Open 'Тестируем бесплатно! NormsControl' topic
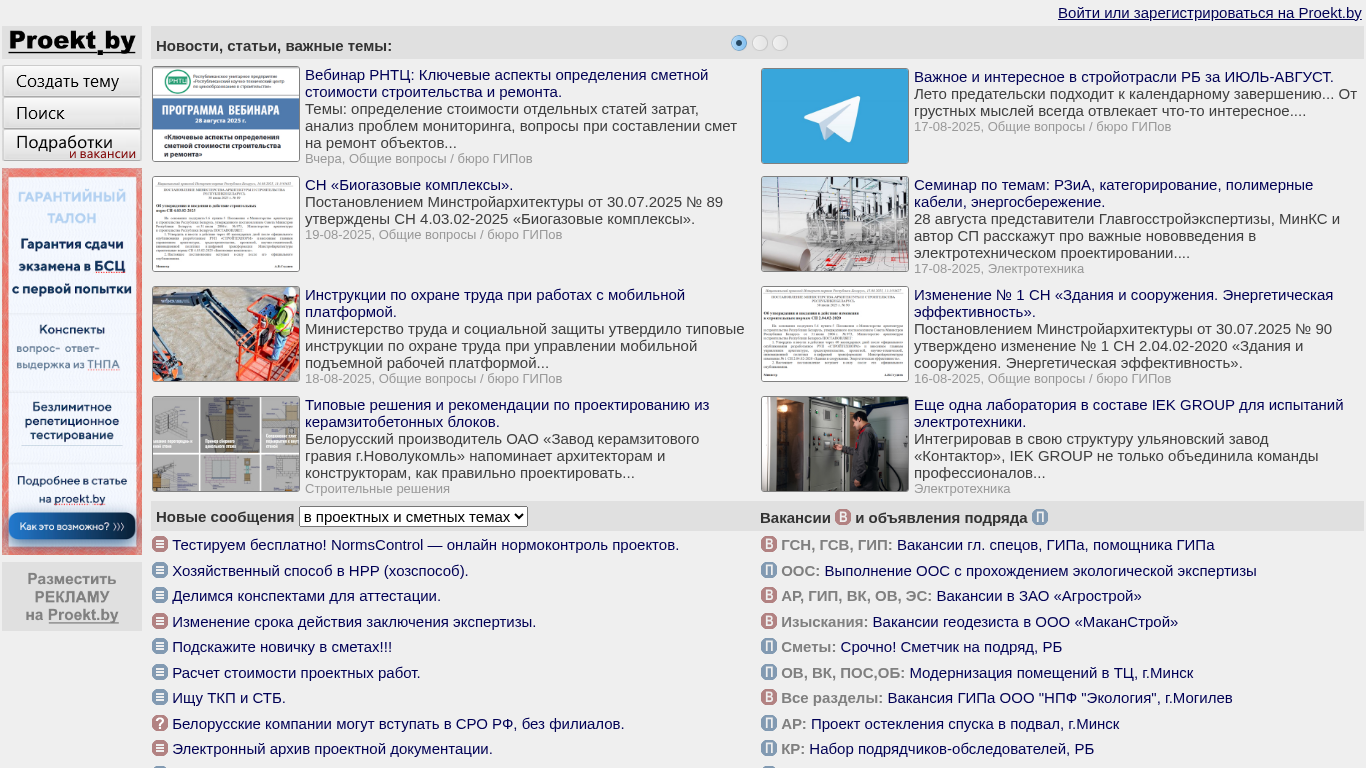 coord(425,545)
